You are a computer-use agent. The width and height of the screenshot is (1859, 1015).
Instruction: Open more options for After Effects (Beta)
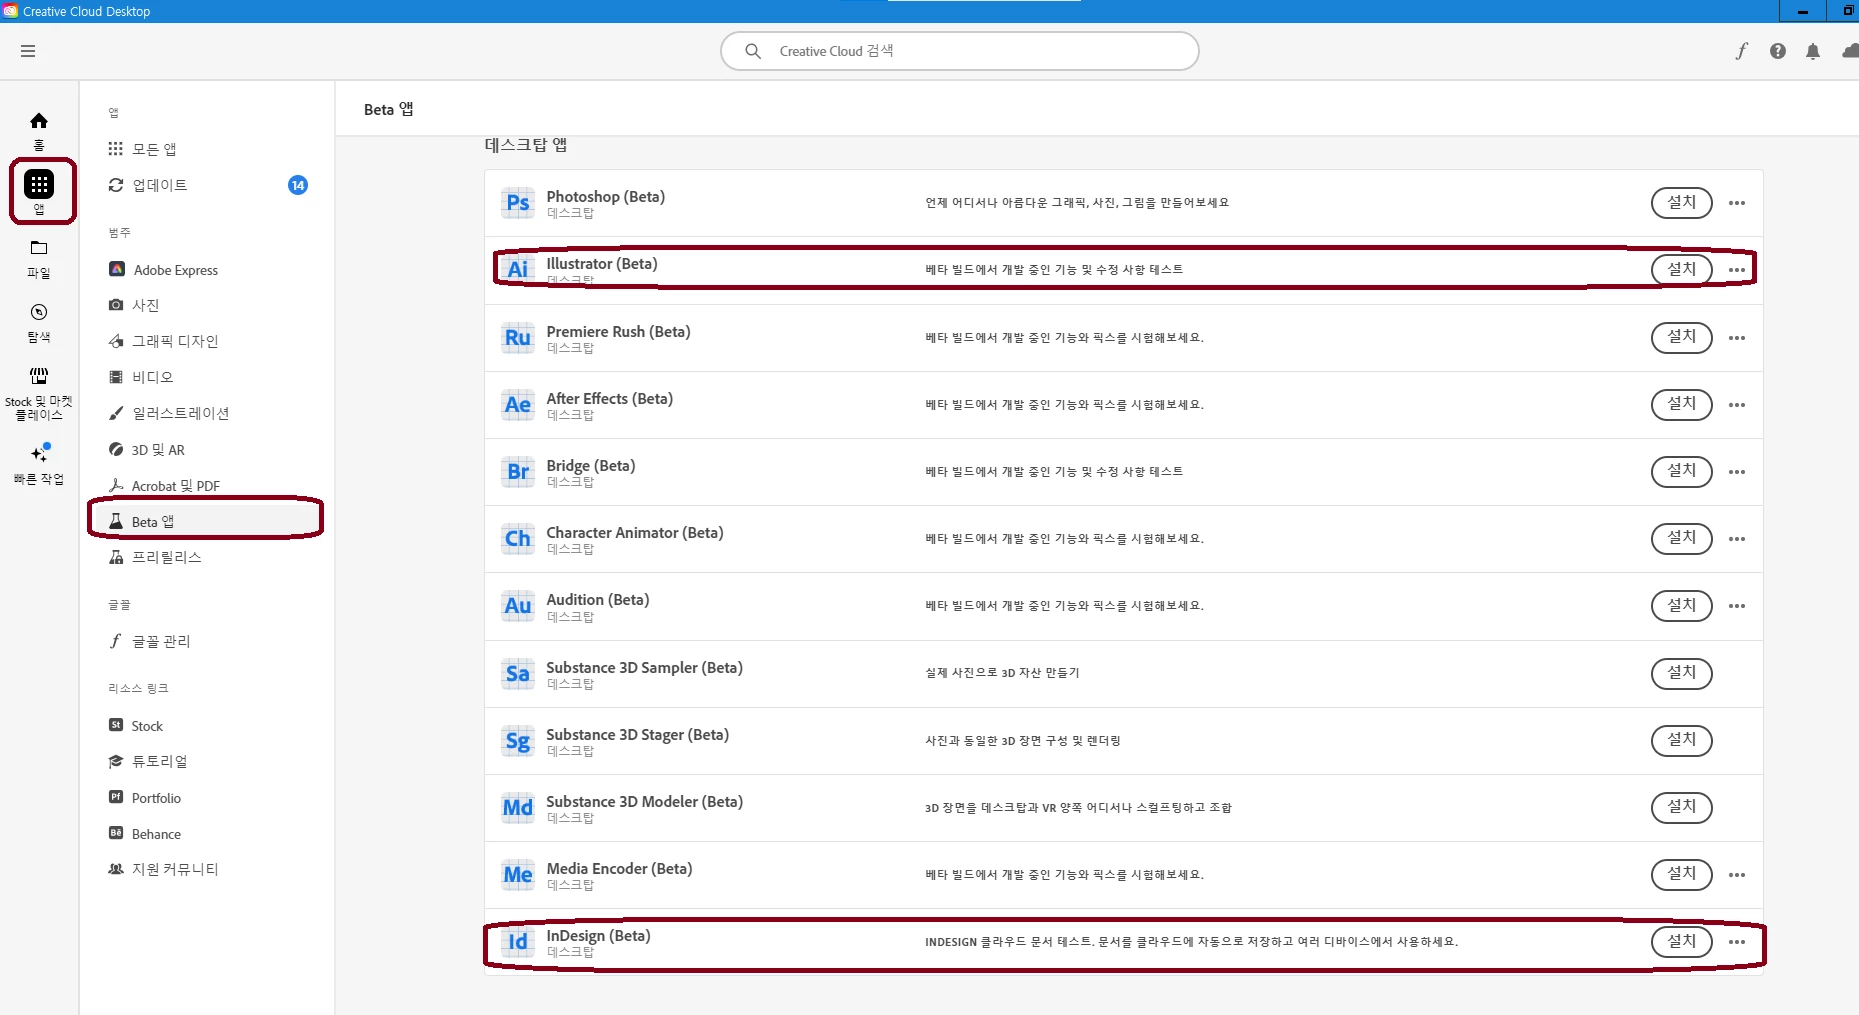(1737, 405)
